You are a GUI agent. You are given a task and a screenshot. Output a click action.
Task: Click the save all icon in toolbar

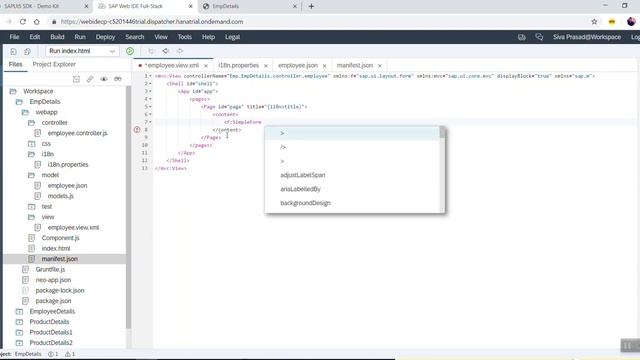click(x=27, y=51)
